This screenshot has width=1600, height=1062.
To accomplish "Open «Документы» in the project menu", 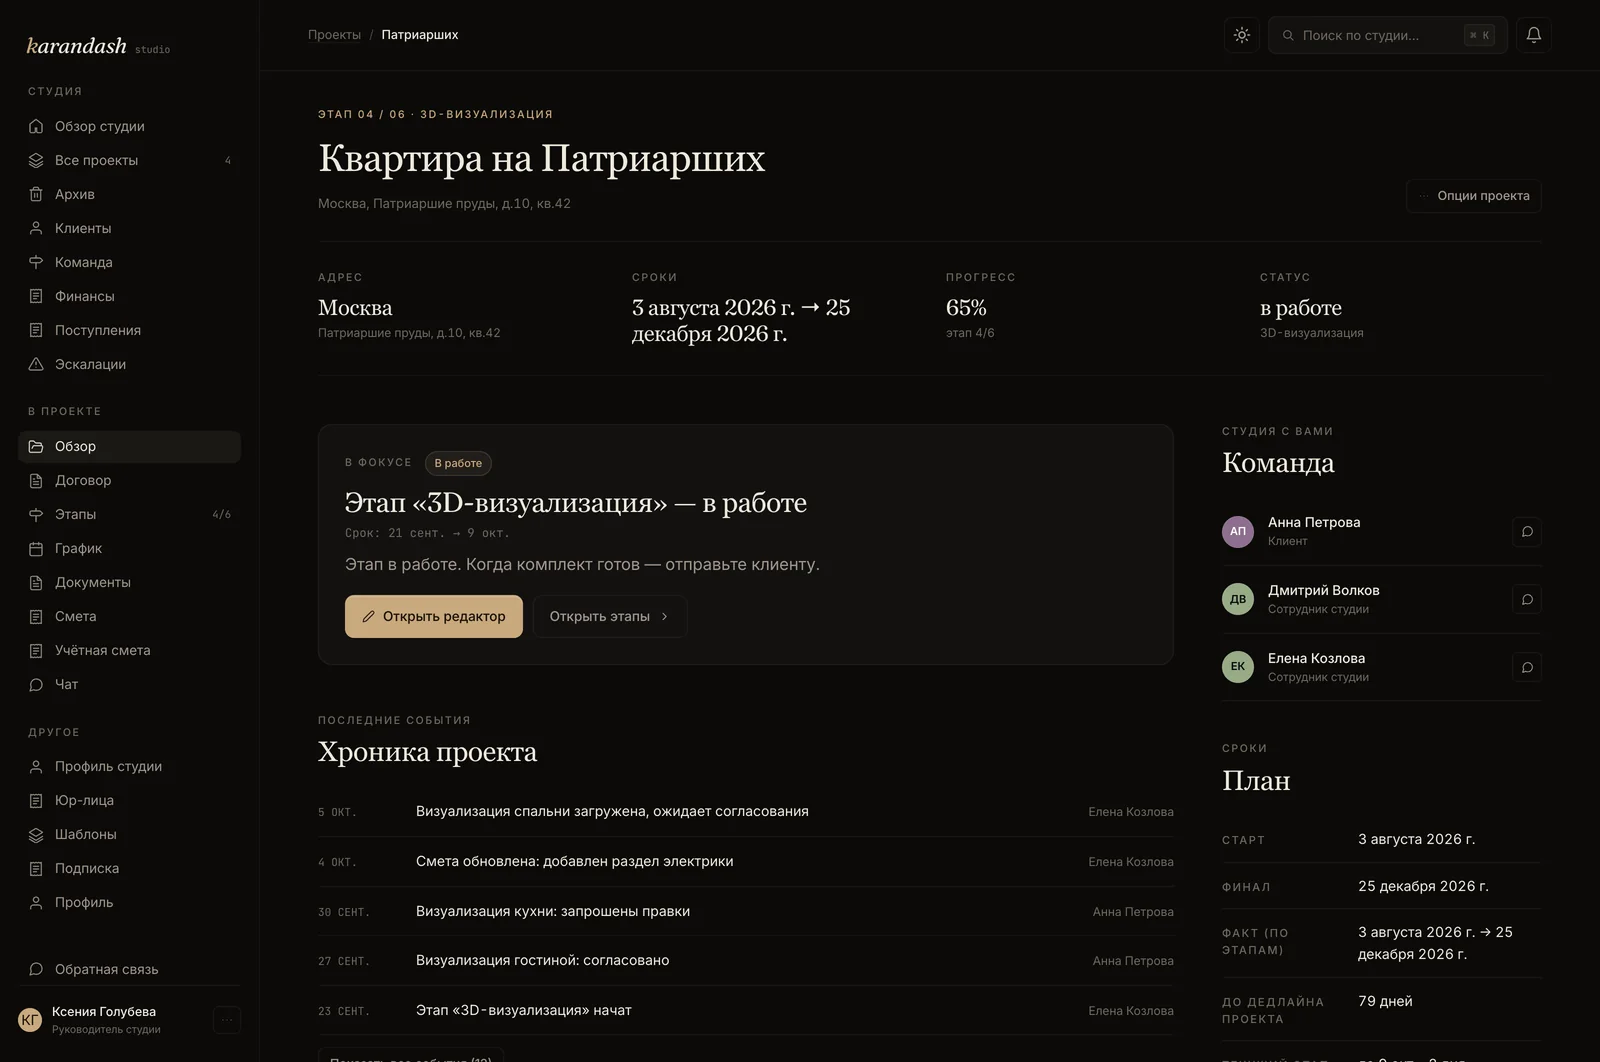I will click(x=129, y=582).
